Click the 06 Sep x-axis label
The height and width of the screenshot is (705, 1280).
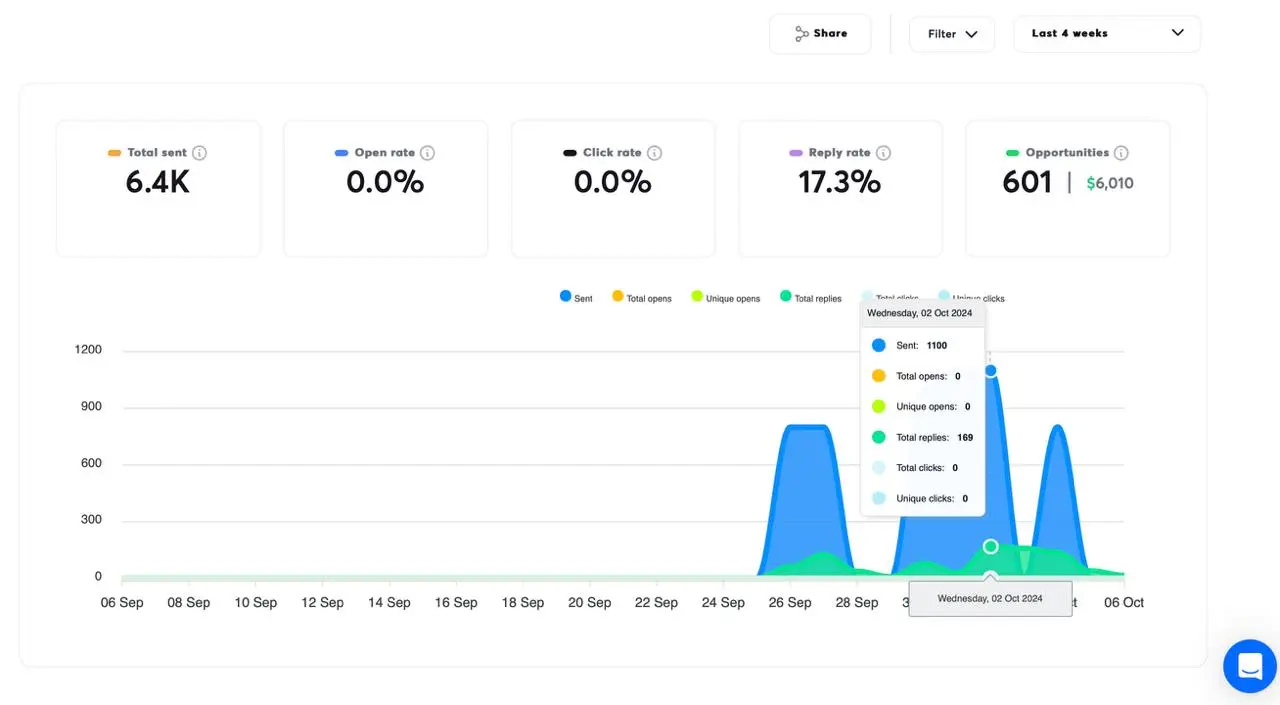[x=122, y=602]
